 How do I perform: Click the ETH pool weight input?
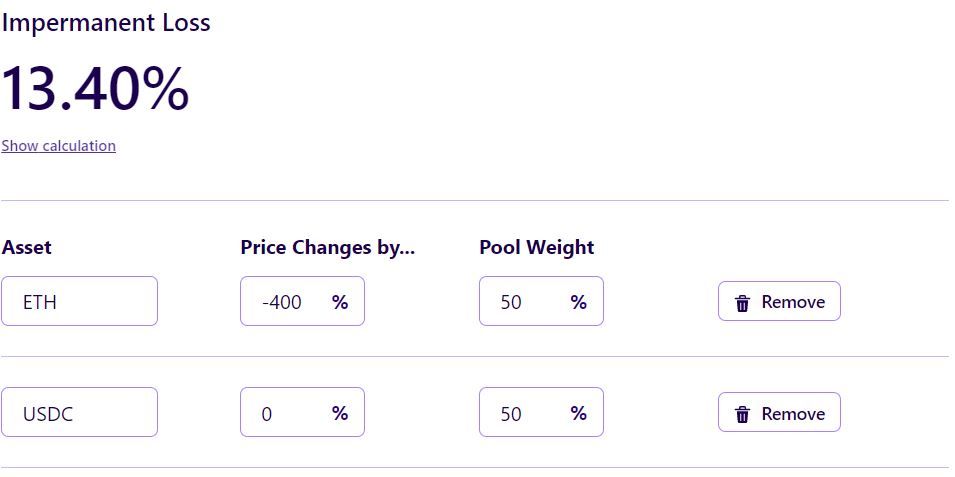point(520,302)
